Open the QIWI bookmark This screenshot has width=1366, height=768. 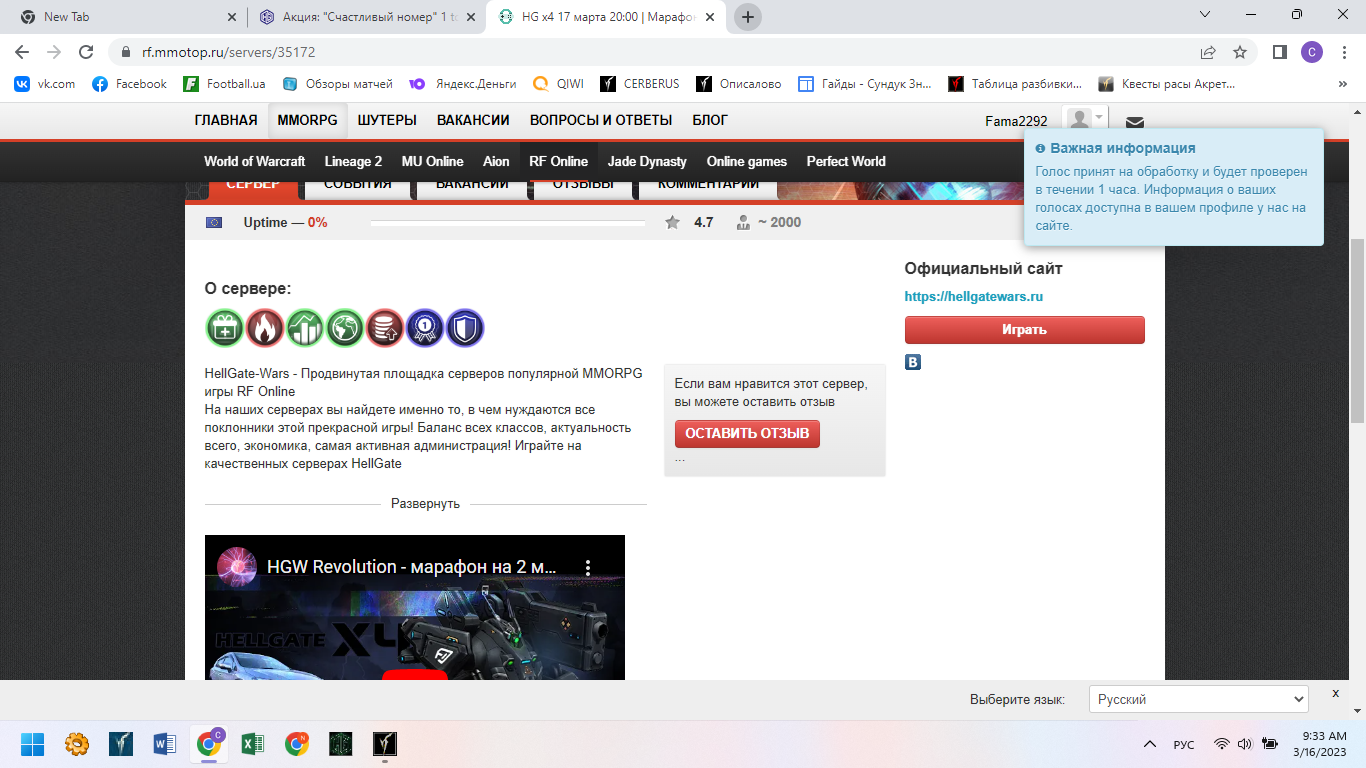[558, 84]
